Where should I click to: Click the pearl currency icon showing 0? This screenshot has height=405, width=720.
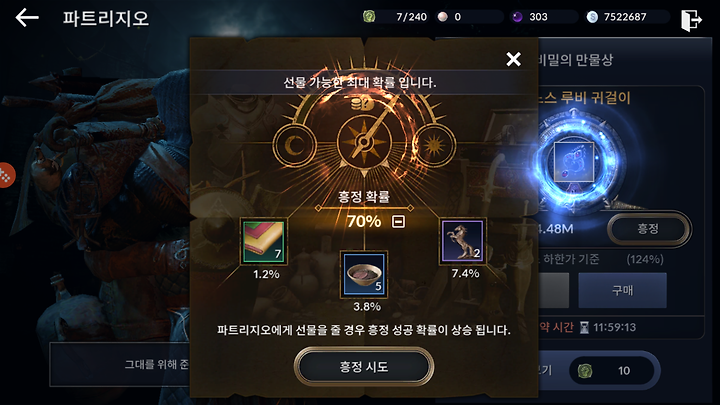pos(443,17)
